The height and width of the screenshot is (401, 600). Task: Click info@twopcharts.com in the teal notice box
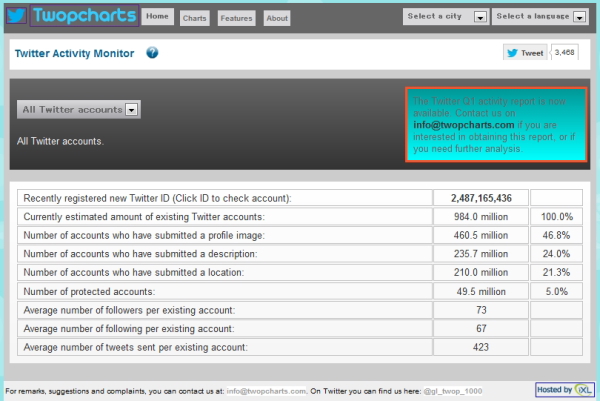click(x=463, y=125)
